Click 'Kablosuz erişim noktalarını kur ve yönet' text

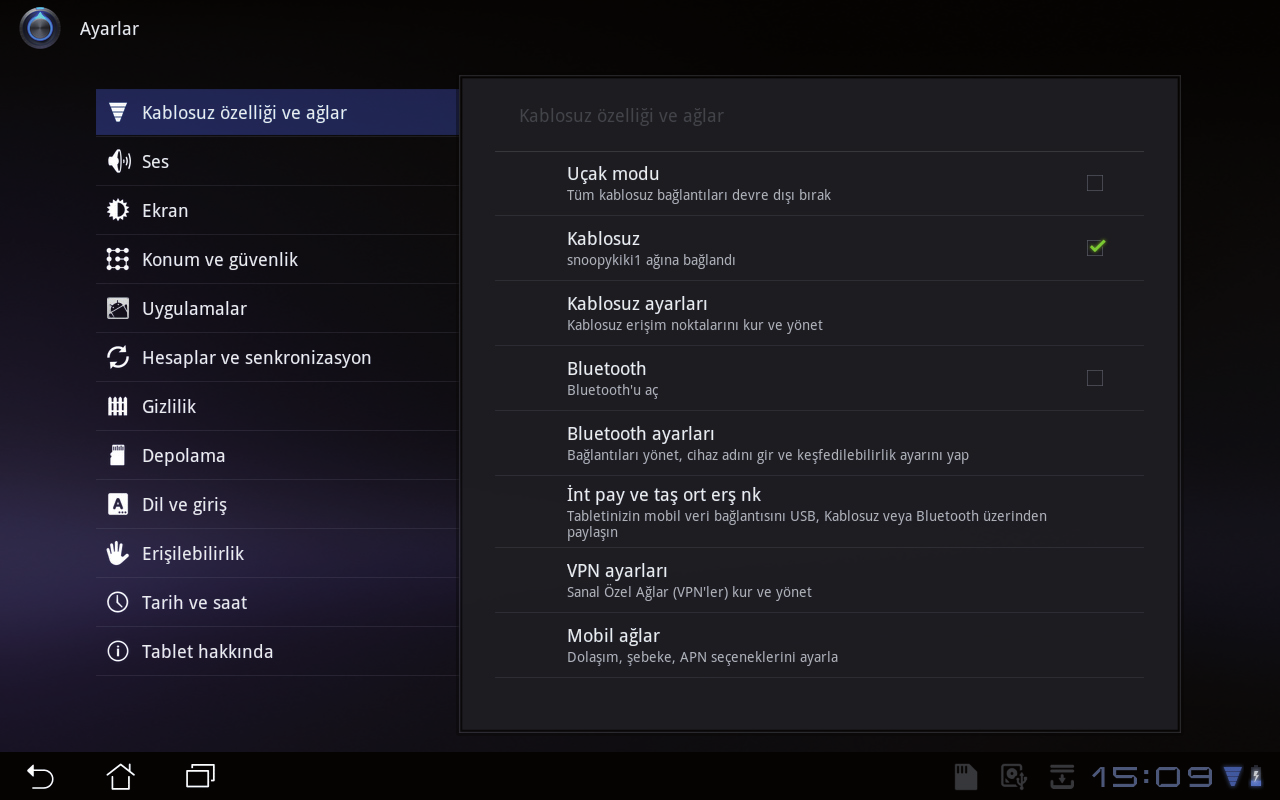pos(695,325)
